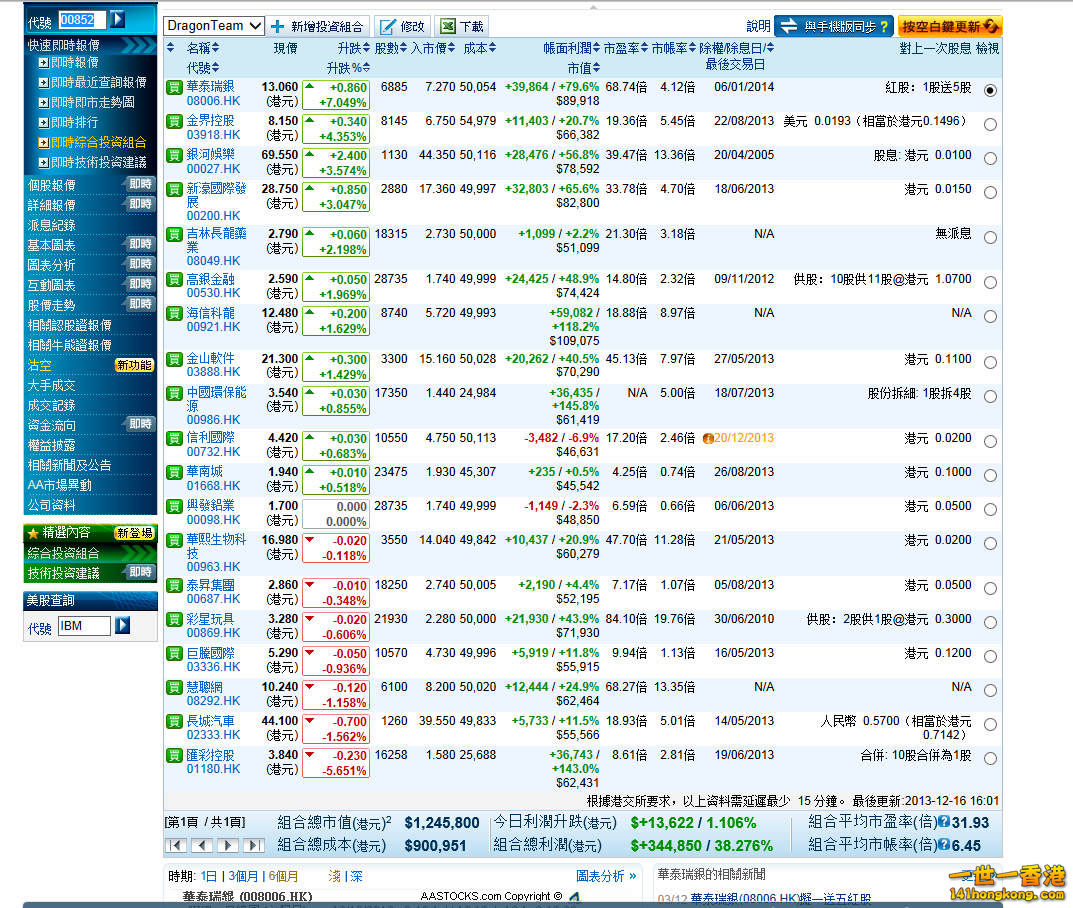Click the green buy icon for 銀河娛樂
The image size is (1073, 908).
[x=174, y=155]
